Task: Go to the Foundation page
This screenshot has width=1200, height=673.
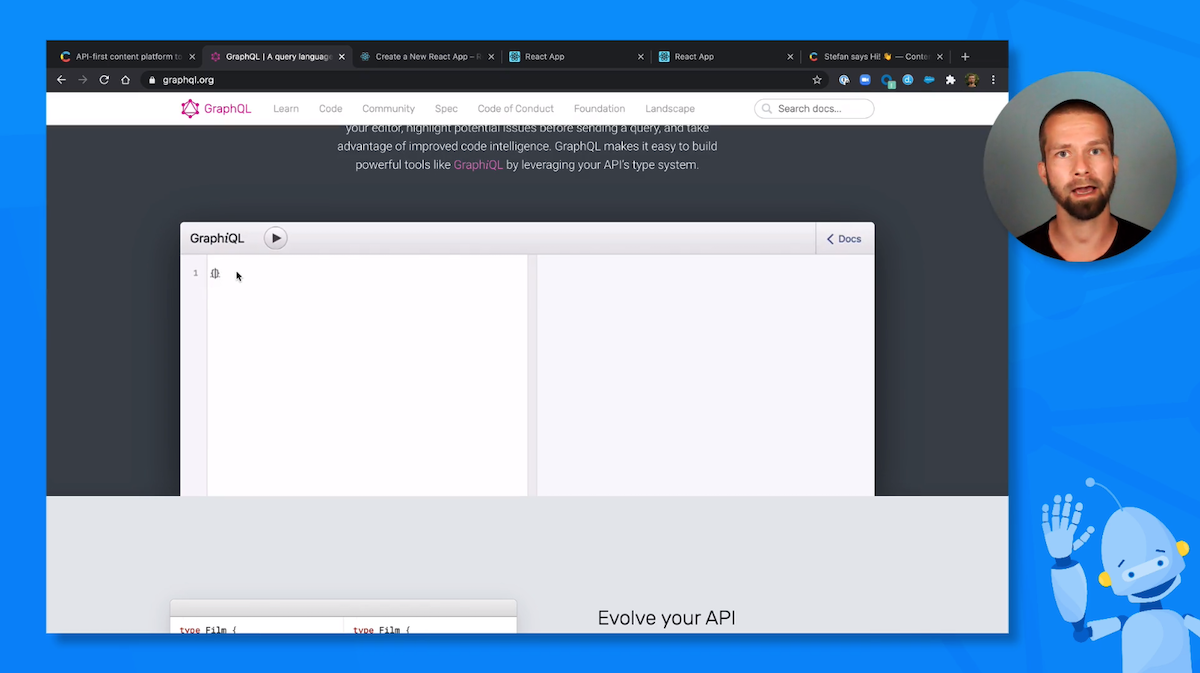Action: click(x=599, y=109)
